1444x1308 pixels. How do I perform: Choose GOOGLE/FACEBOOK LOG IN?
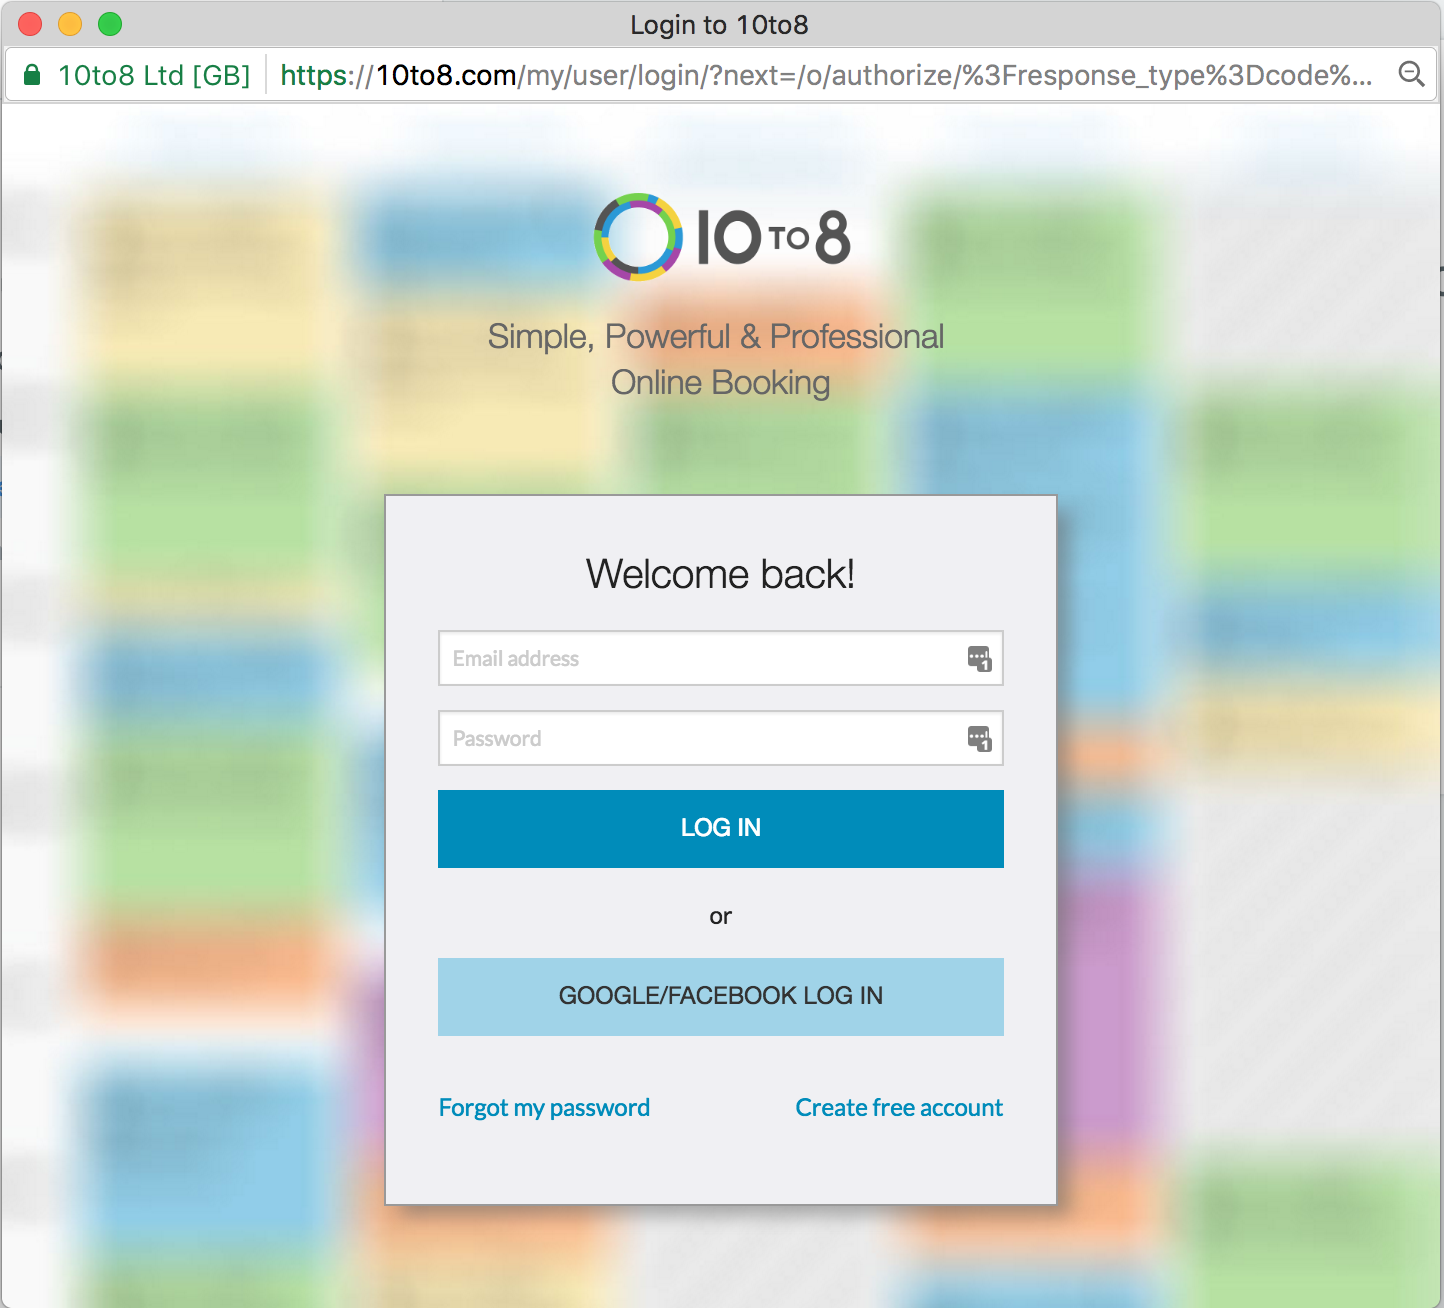pos(721,997)
